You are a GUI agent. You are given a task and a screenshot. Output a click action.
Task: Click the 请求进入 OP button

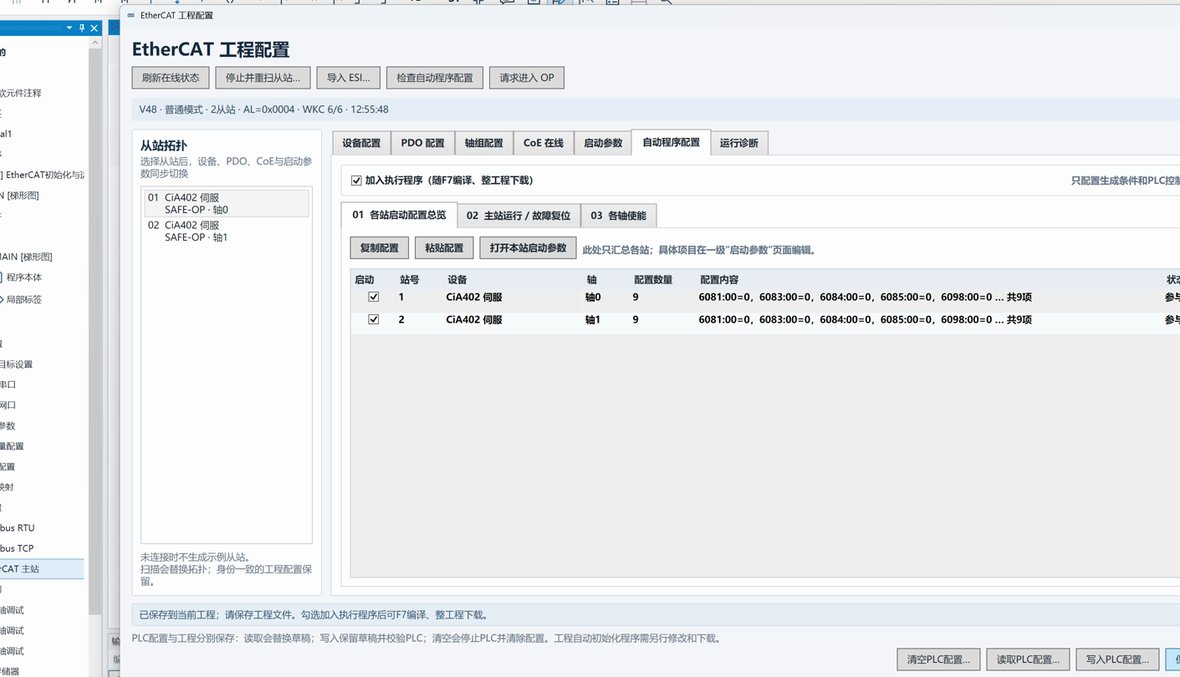527,77
